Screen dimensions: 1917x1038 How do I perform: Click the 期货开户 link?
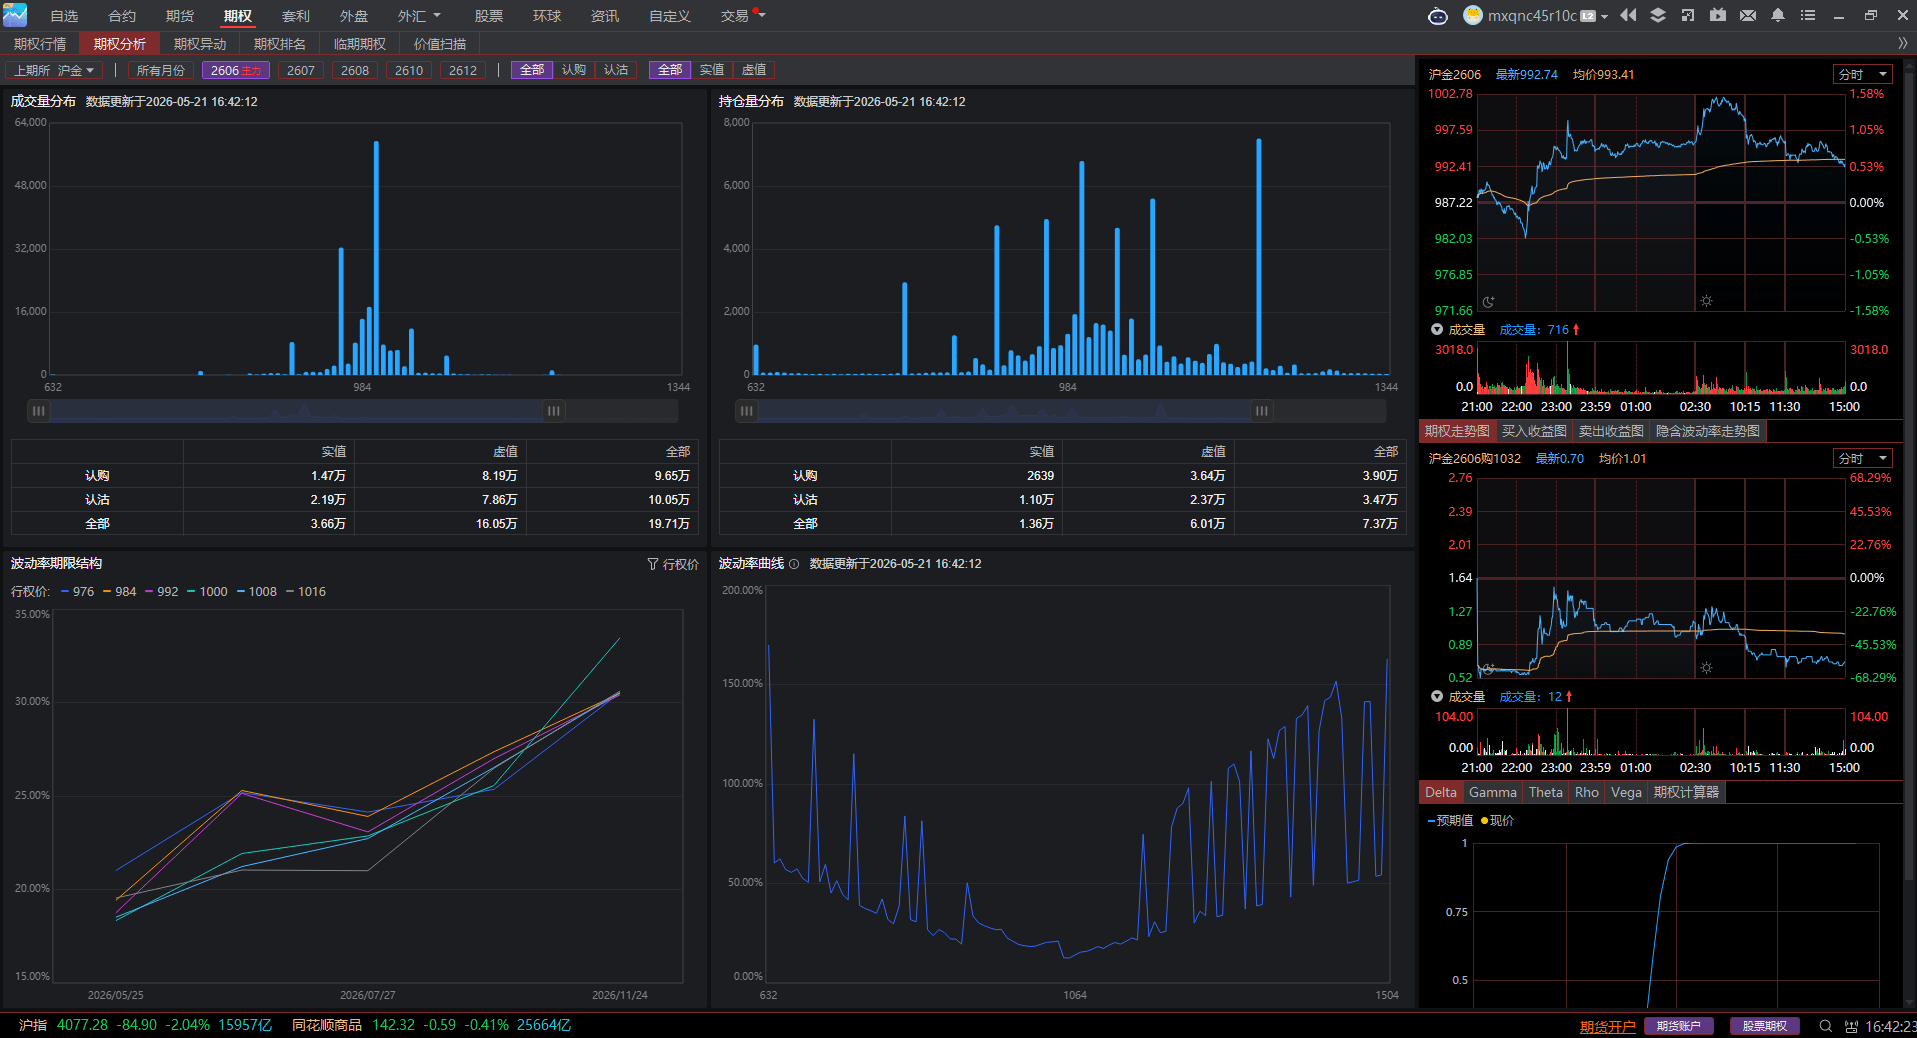[x=1608, y=1026]
